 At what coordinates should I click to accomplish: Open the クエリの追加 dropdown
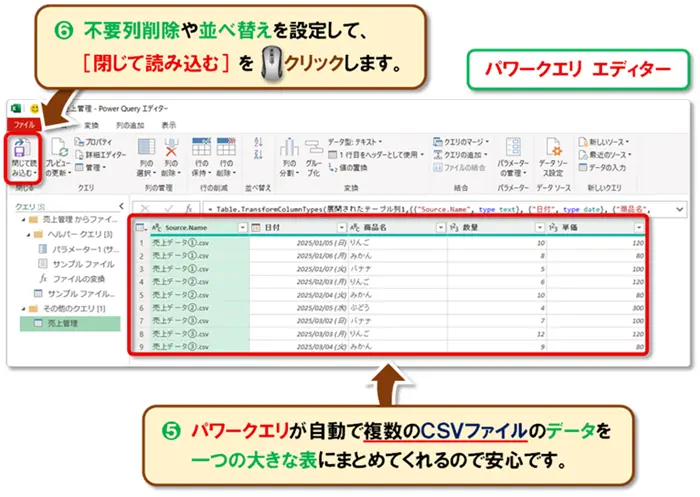point(460,155)
